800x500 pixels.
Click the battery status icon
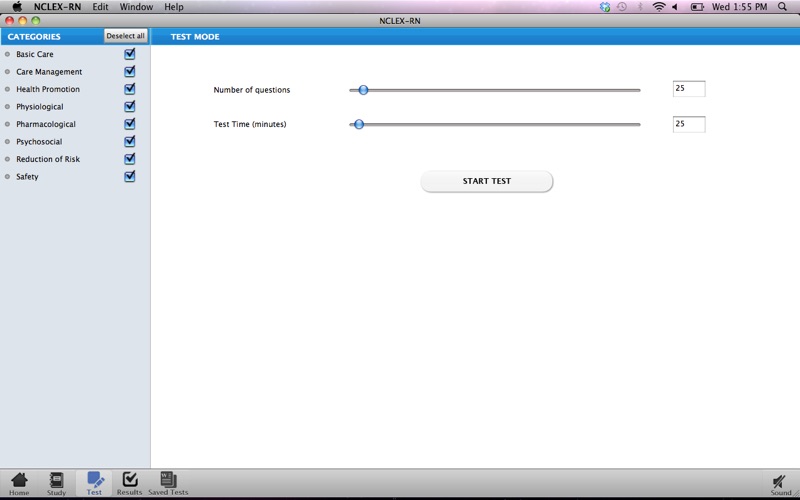click(697, 7)
